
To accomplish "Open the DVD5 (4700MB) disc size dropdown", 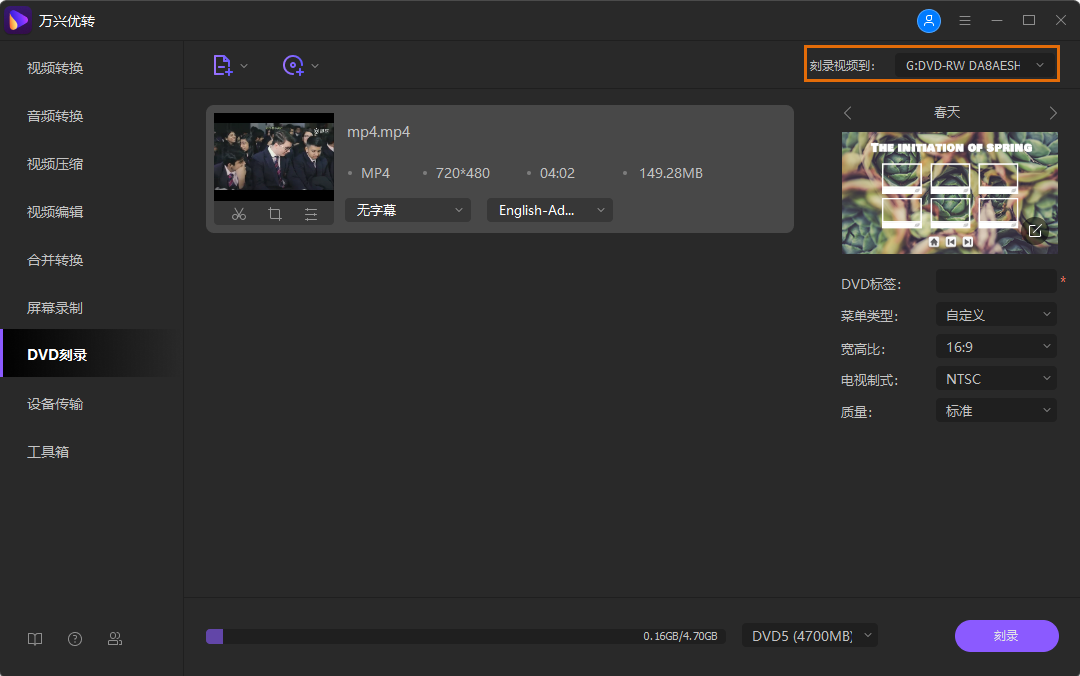I will (x=809, y=635).
